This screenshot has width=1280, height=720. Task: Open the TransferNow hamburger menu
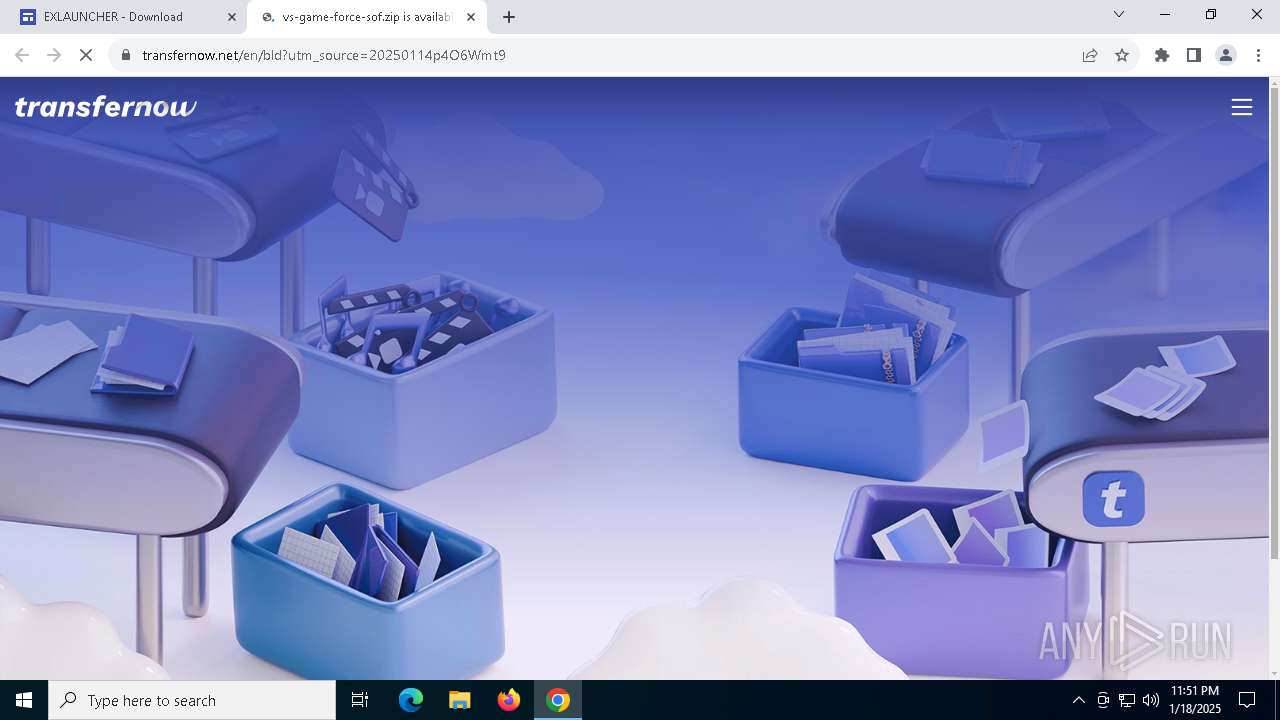coord(1241,107)
